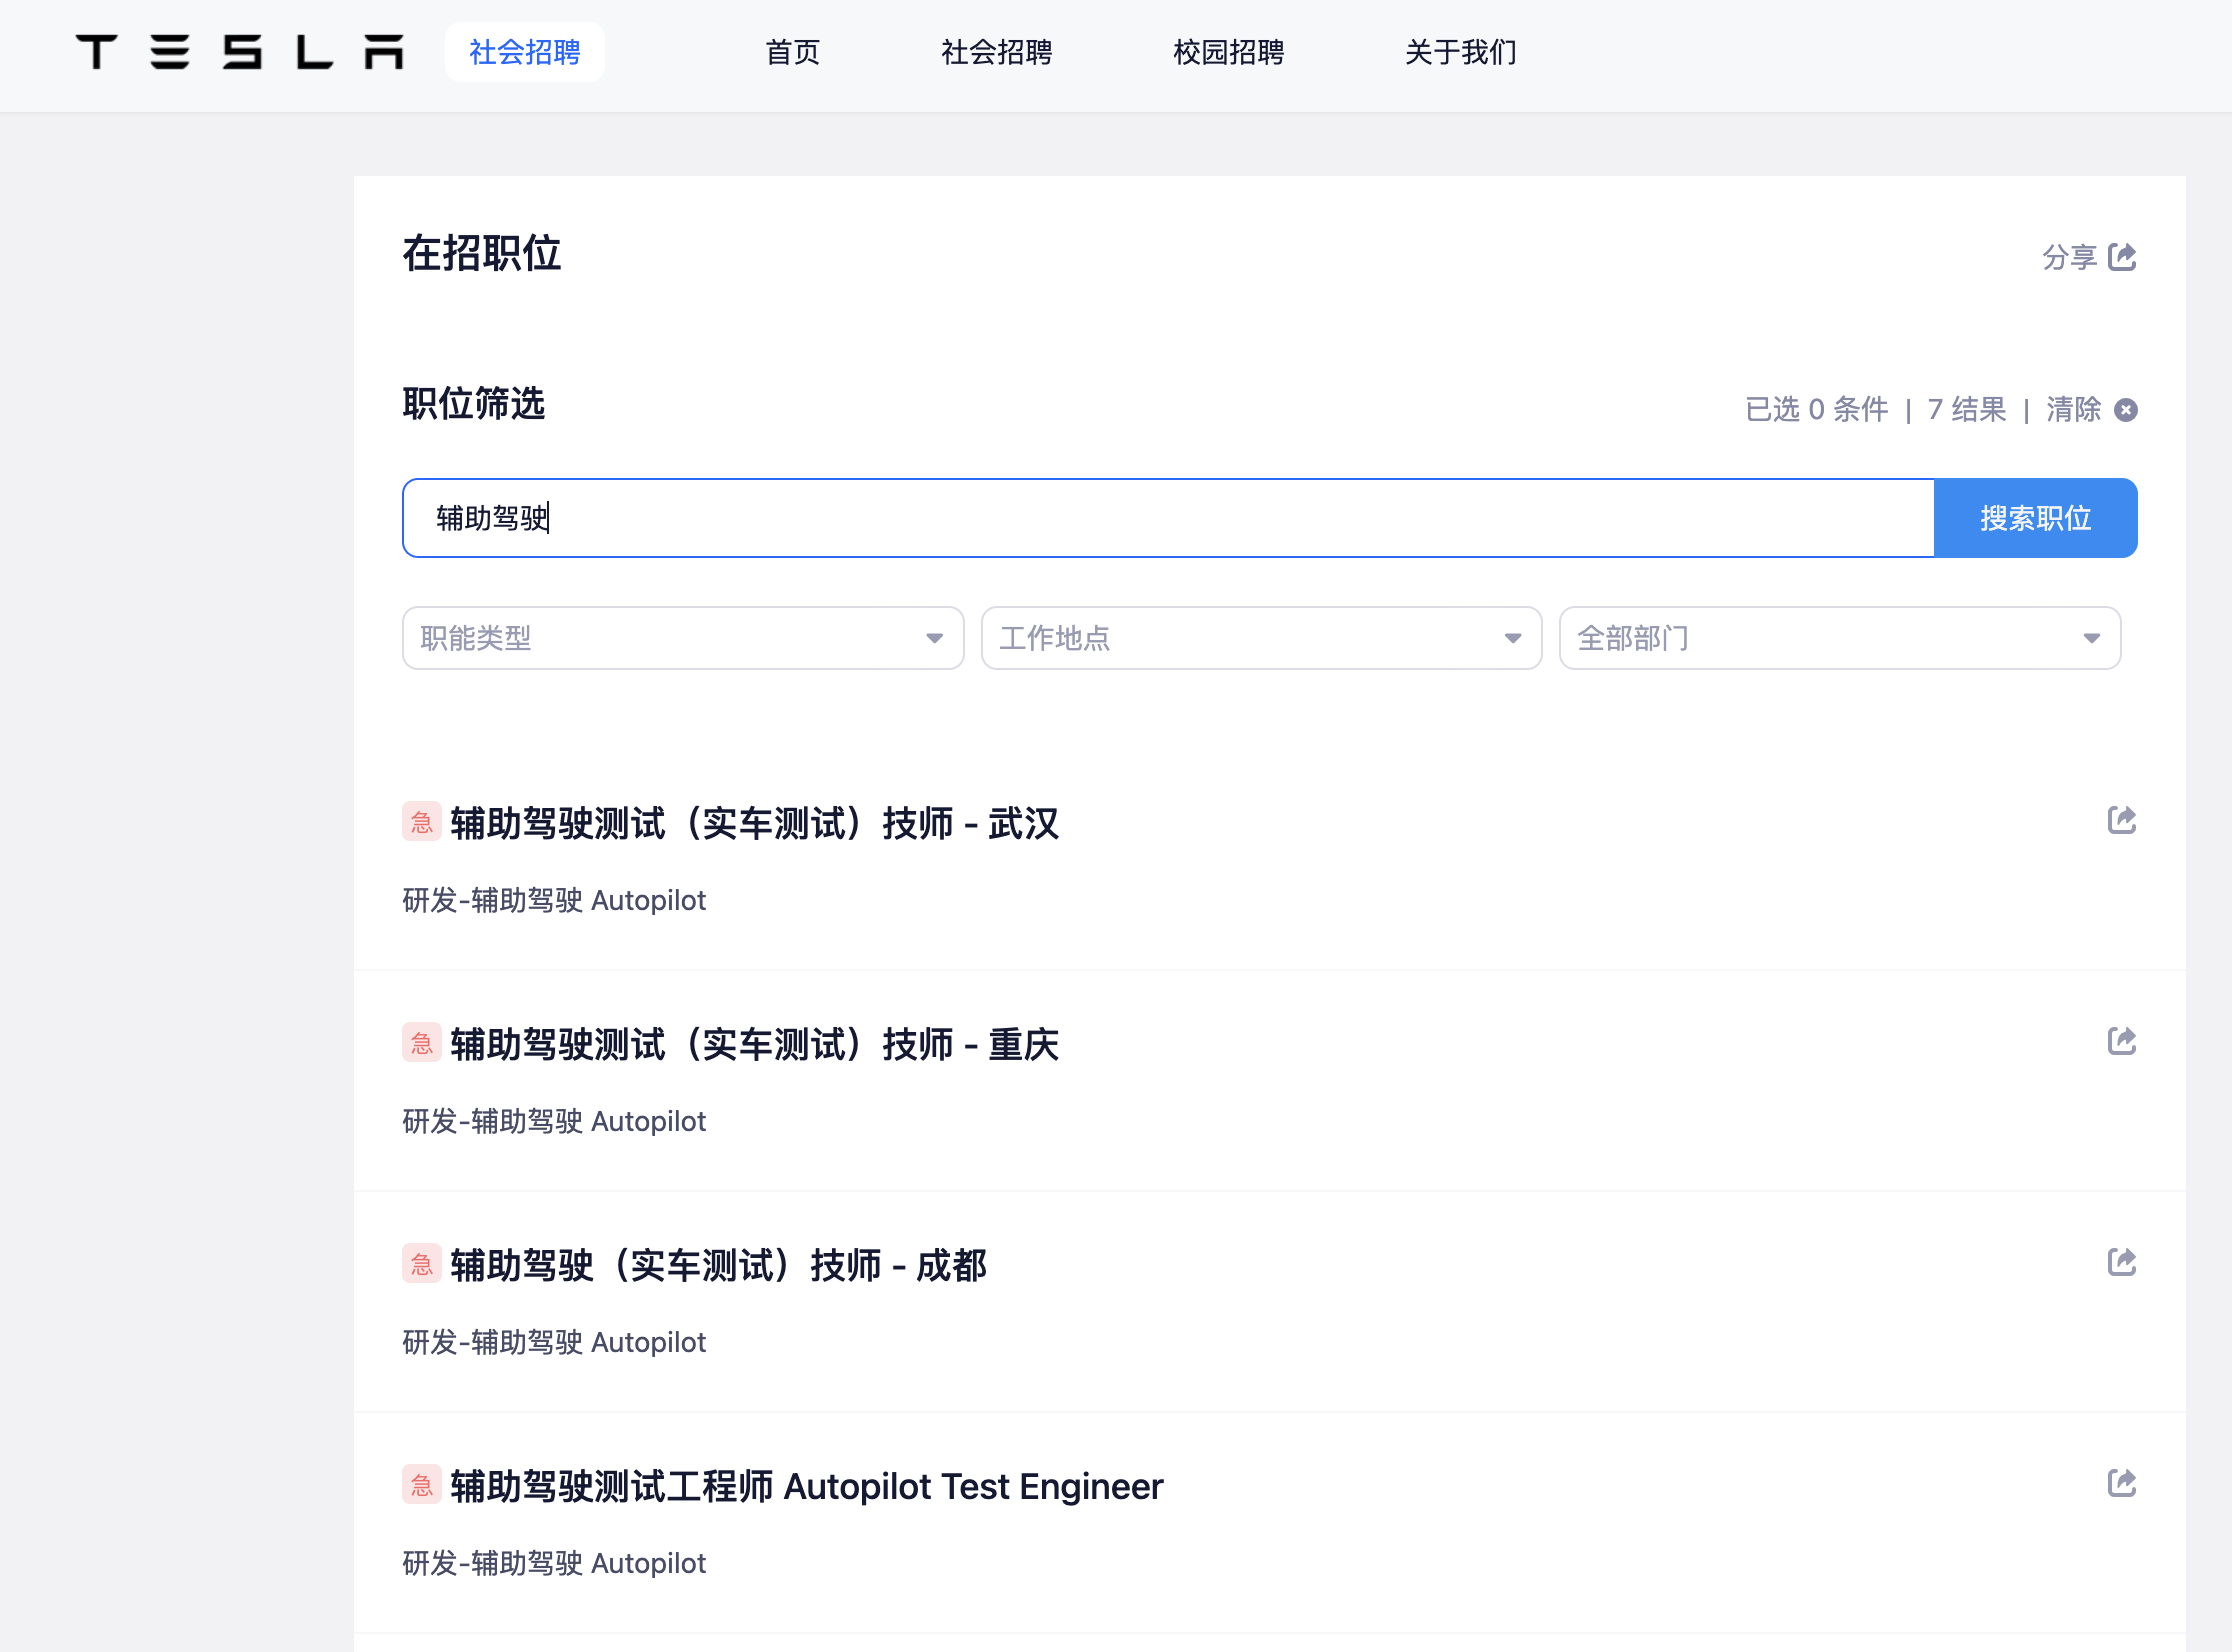
Task: Click the 搜索职位 button
Action: [x=2036, y=518]
